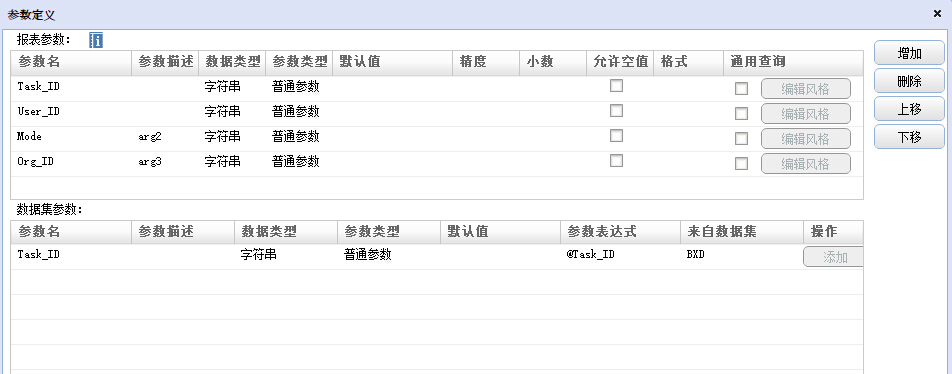Viewport: 952px width, 374px height.
Task: Enable 允许空值 for Mode parameter
Action: pyautogui.click(x=616, y=136)
